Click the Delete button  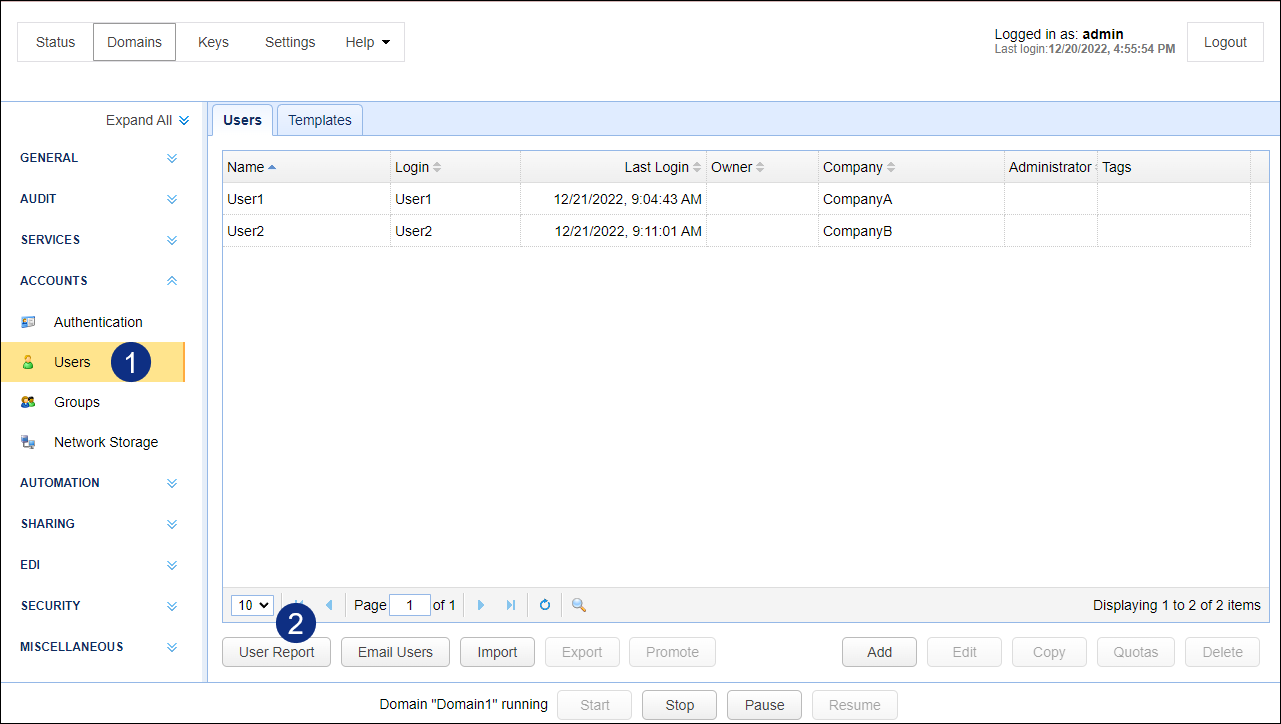(x=1222, y=652)
